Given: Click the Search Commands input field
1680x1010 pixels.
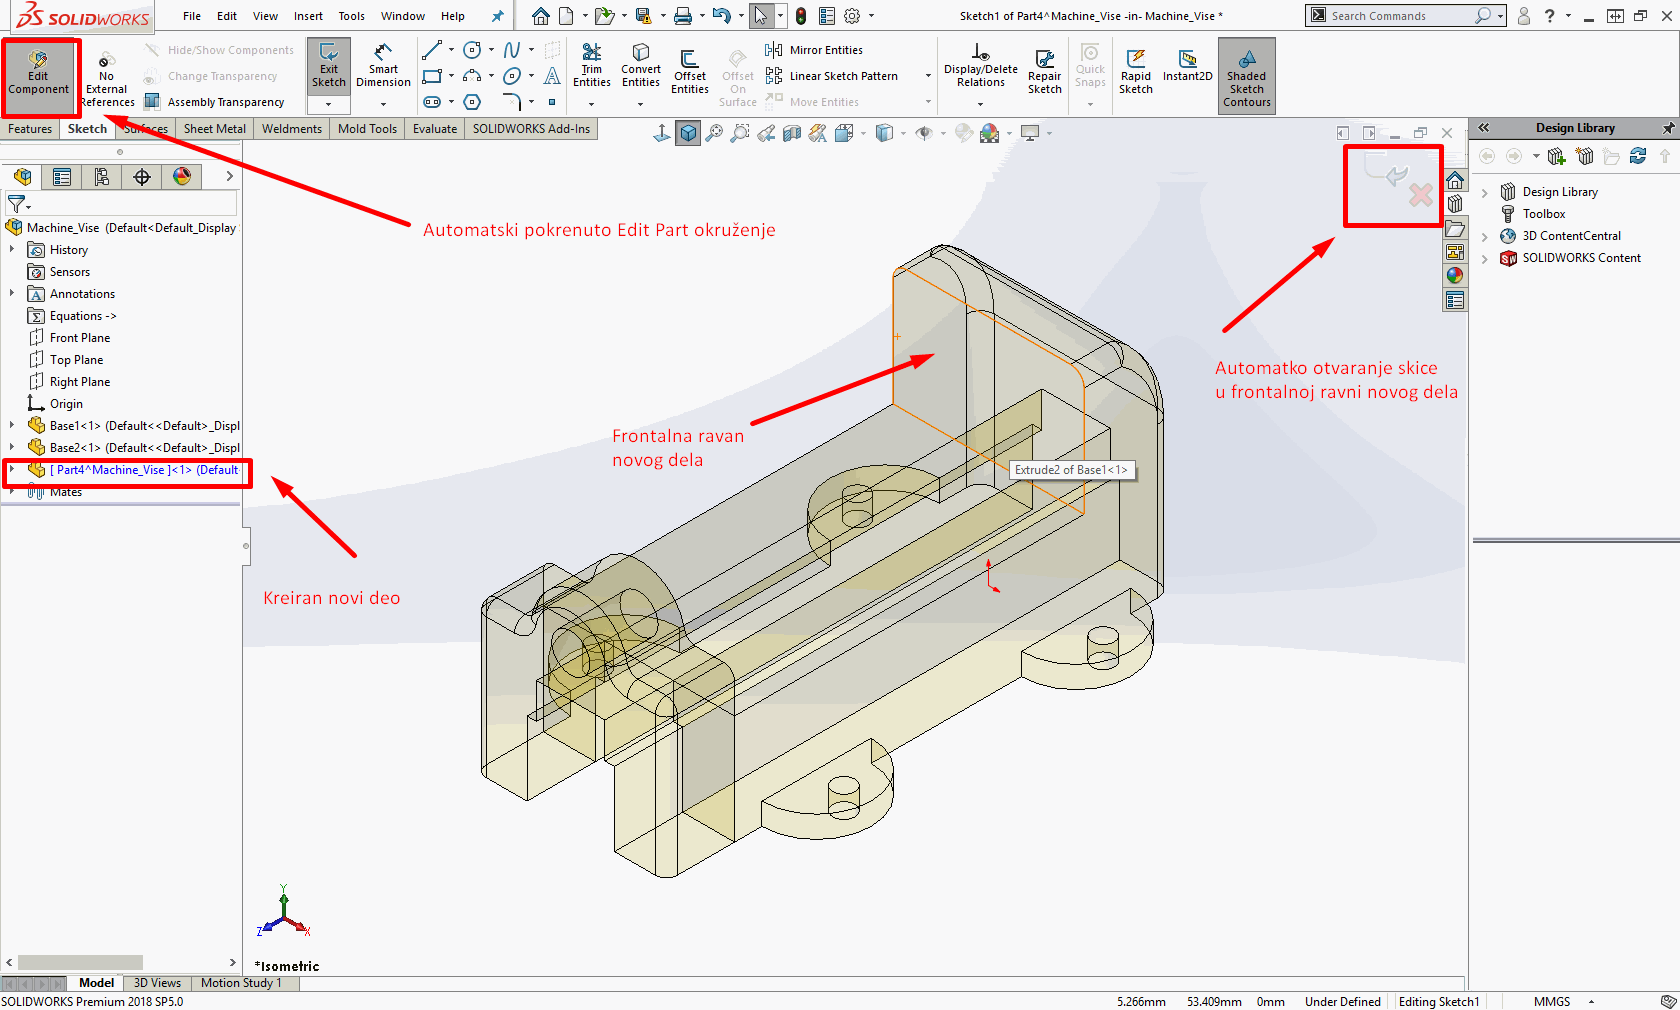Looking at the screenshot, I should click(1400, 16).
